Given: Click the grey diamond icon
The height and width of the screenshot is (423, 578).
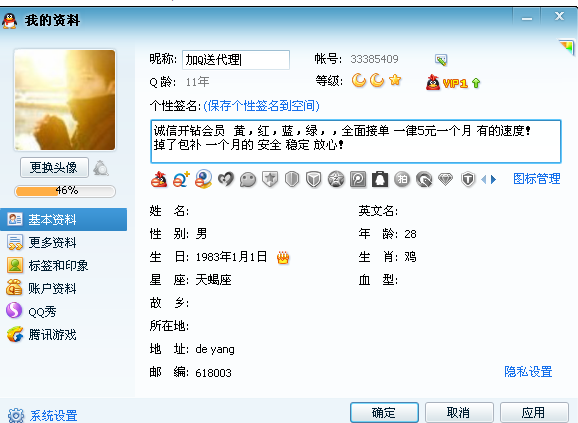Looking at the screenshot, I should [445, 180].
